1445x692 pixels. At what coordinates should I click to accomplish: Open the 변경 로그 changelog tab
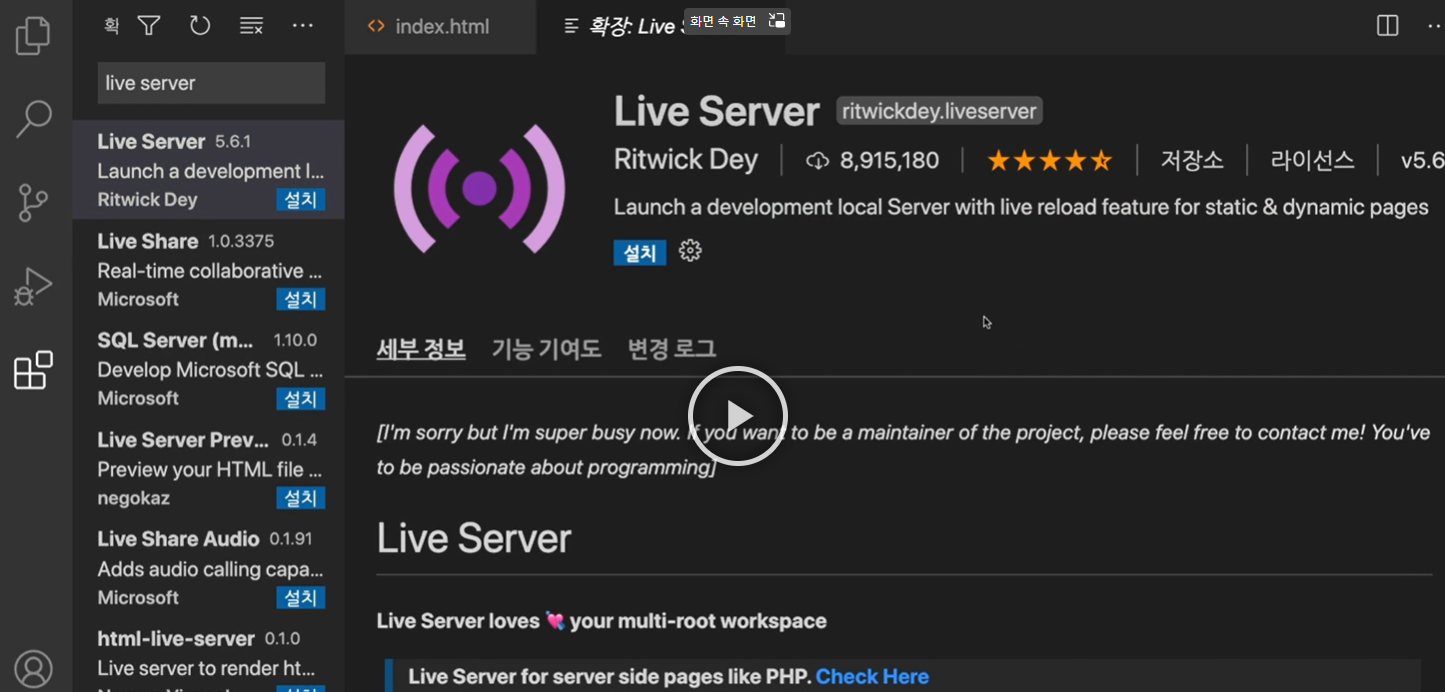(672, 349)
